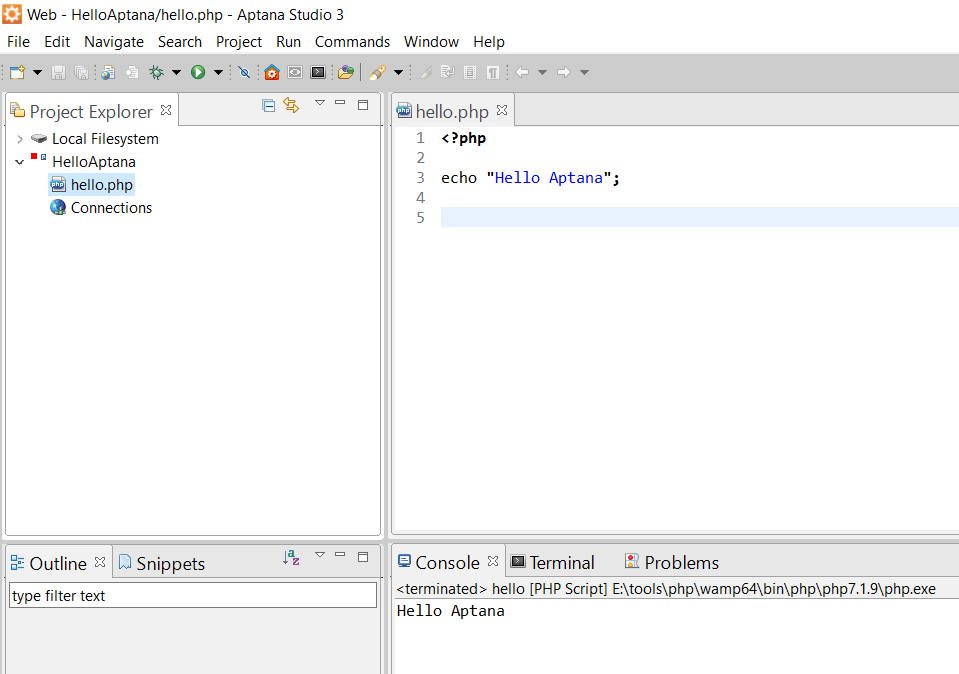
Task: Toggle Link with Editor in Project Explorer
Action: pos(291,106)
